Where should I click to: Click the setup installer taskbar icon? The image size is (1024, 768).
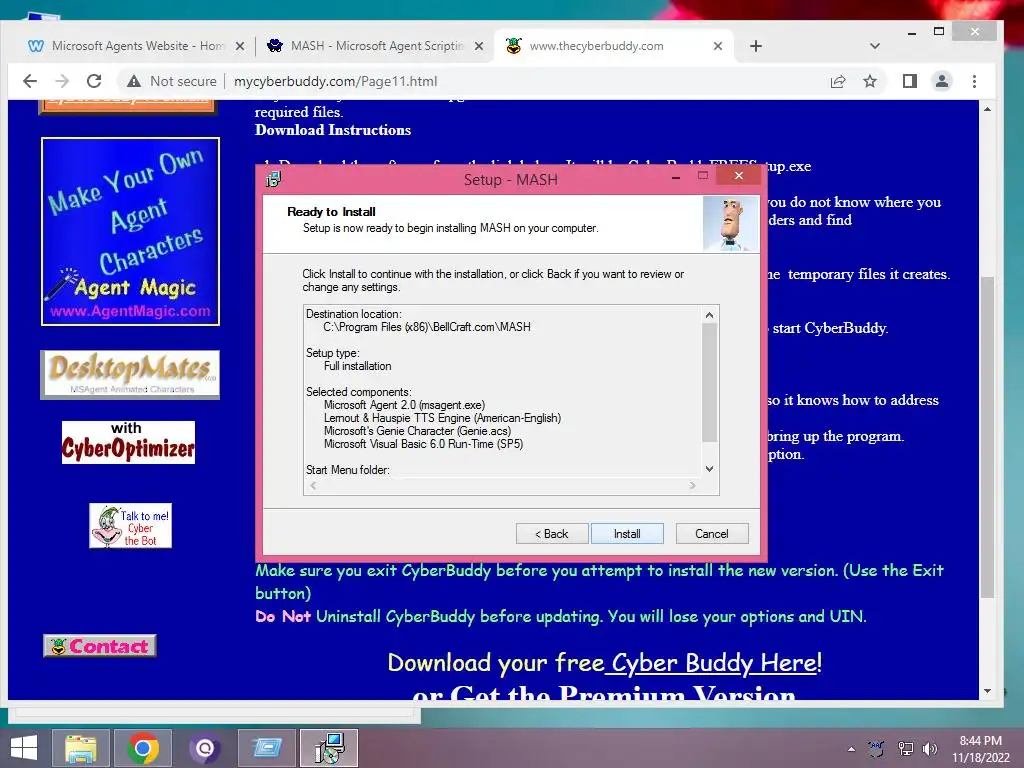point(329,748)
